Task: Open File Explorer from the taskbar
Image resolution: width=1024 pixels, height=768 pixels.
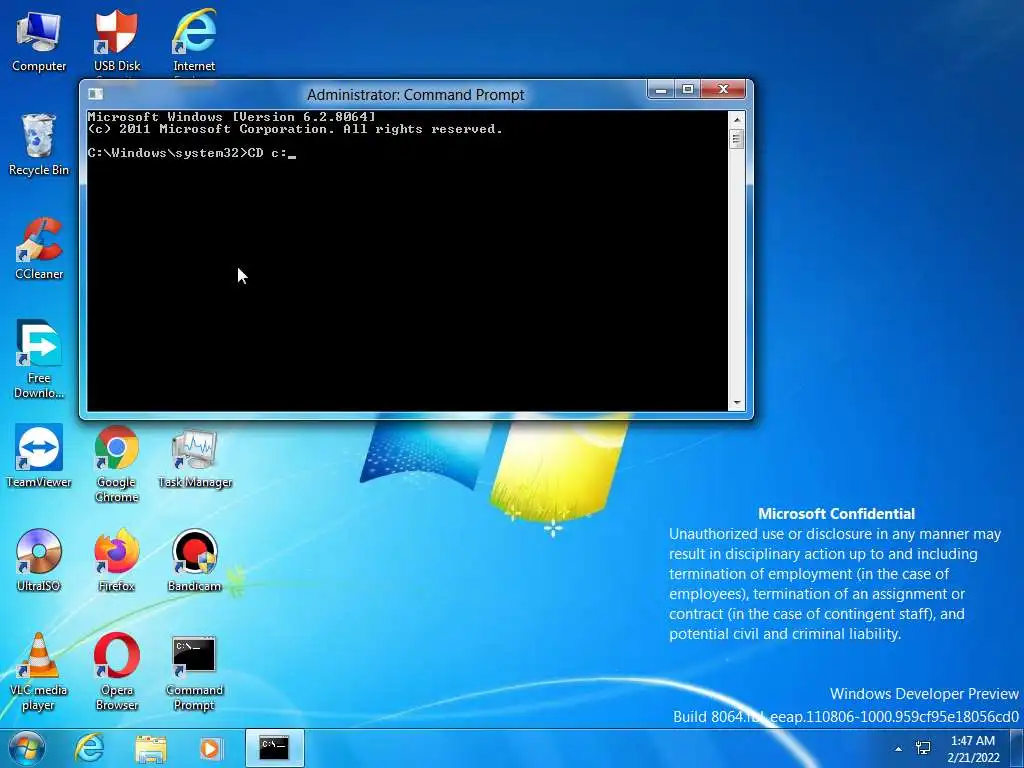Action: pyautogui.click(x=150, y=748)
